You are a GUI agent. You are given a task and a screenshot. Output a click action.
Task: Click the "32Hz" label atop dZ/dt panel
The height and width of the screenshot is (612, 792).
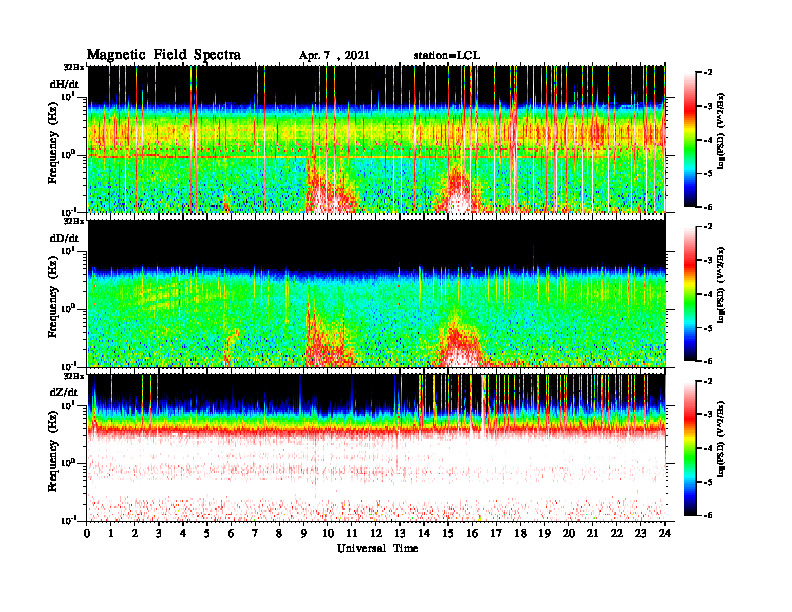[74, 376]
